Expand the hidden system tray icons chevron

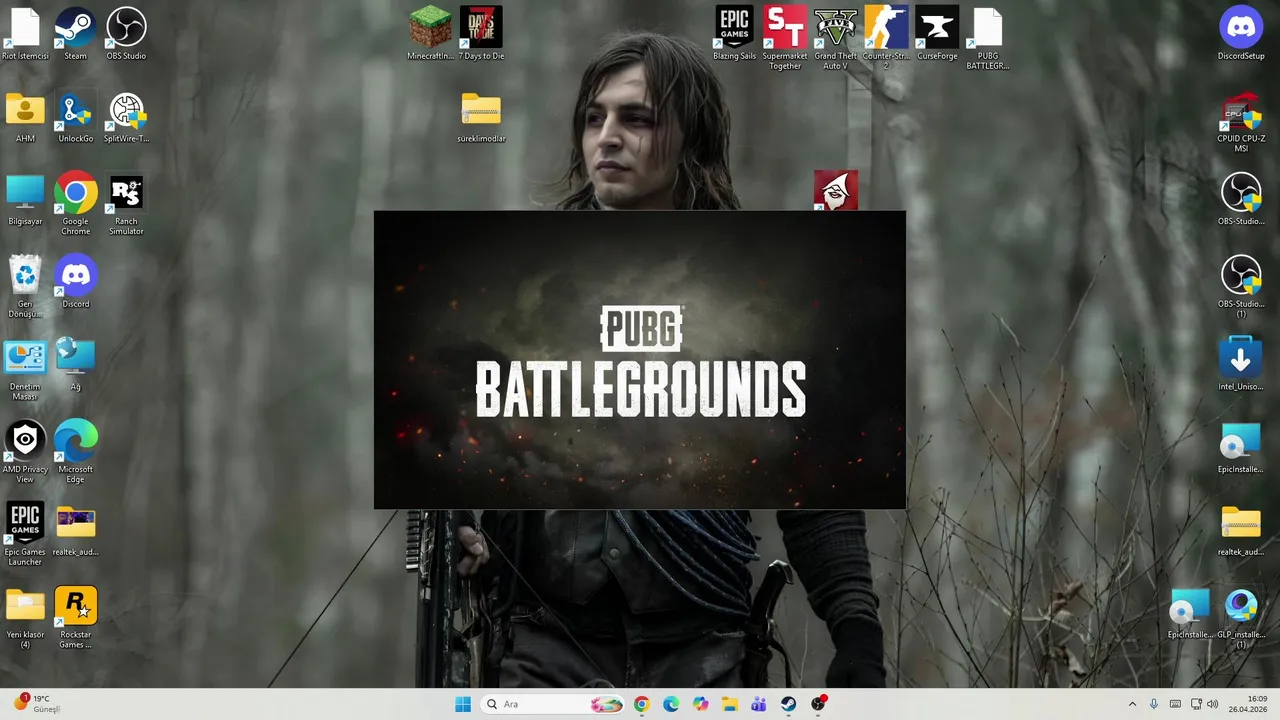tap(1132, 704)
